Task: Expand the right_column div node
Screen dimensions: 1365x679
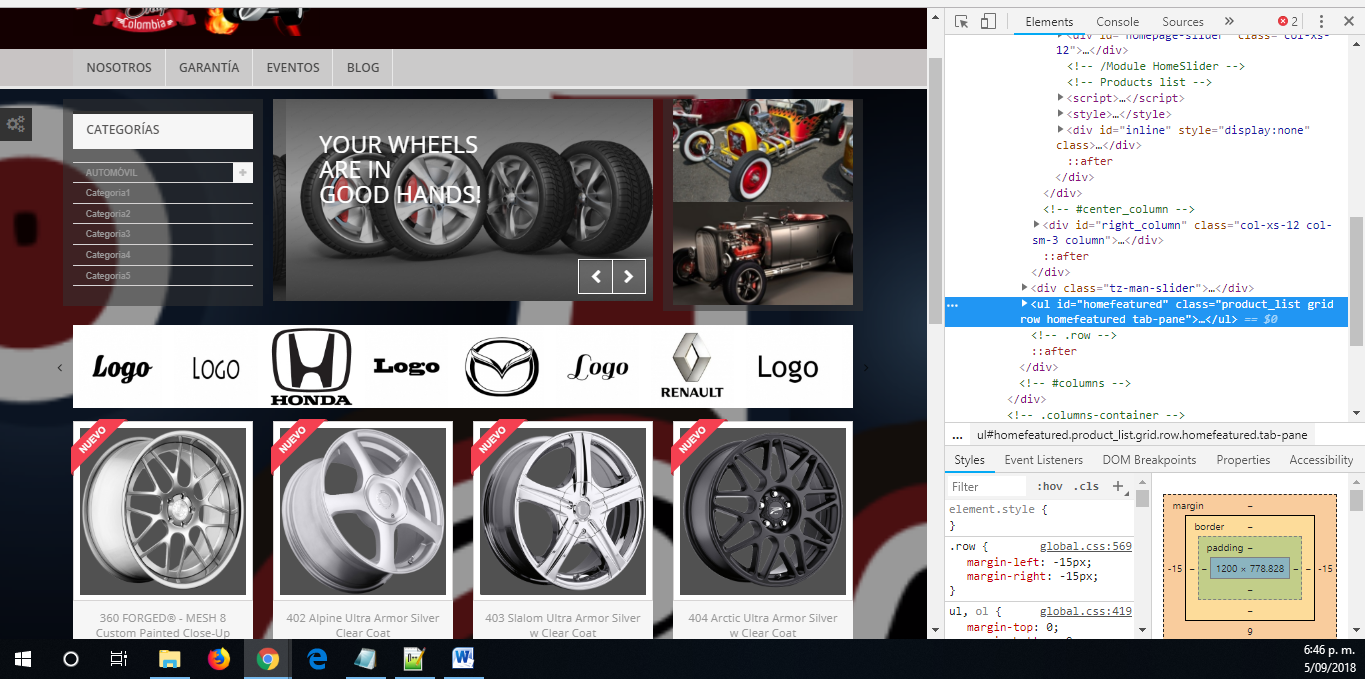Action: 1037,225
